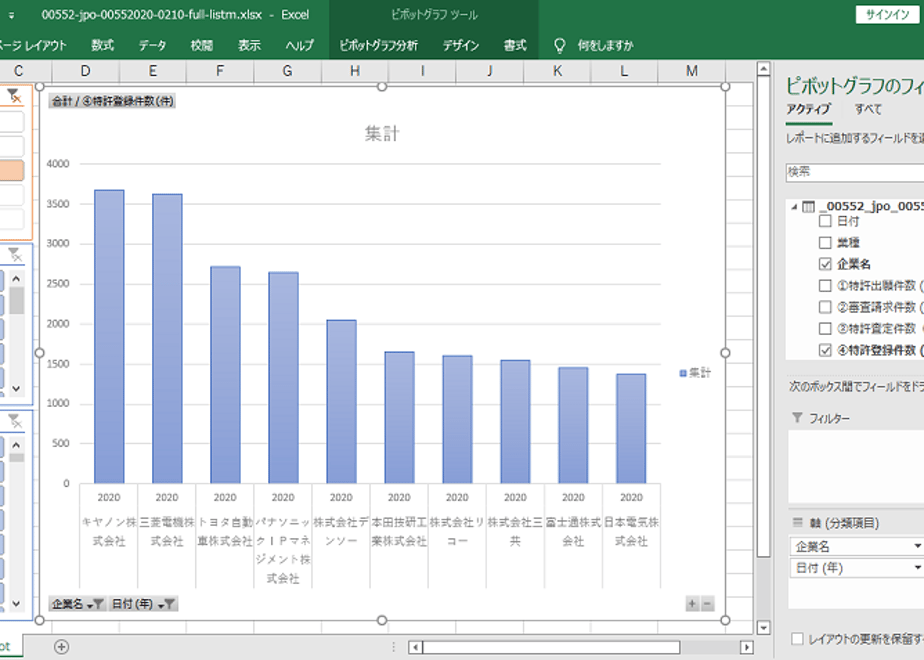Open the ヘルプ ribbon tab

click(x=299, y=45)
